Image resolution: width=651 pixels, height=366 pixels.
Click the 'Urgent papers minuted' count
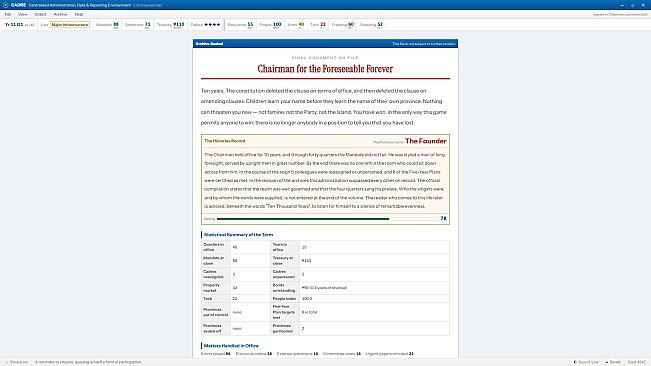pyautogui.click(x=389, y=354)
